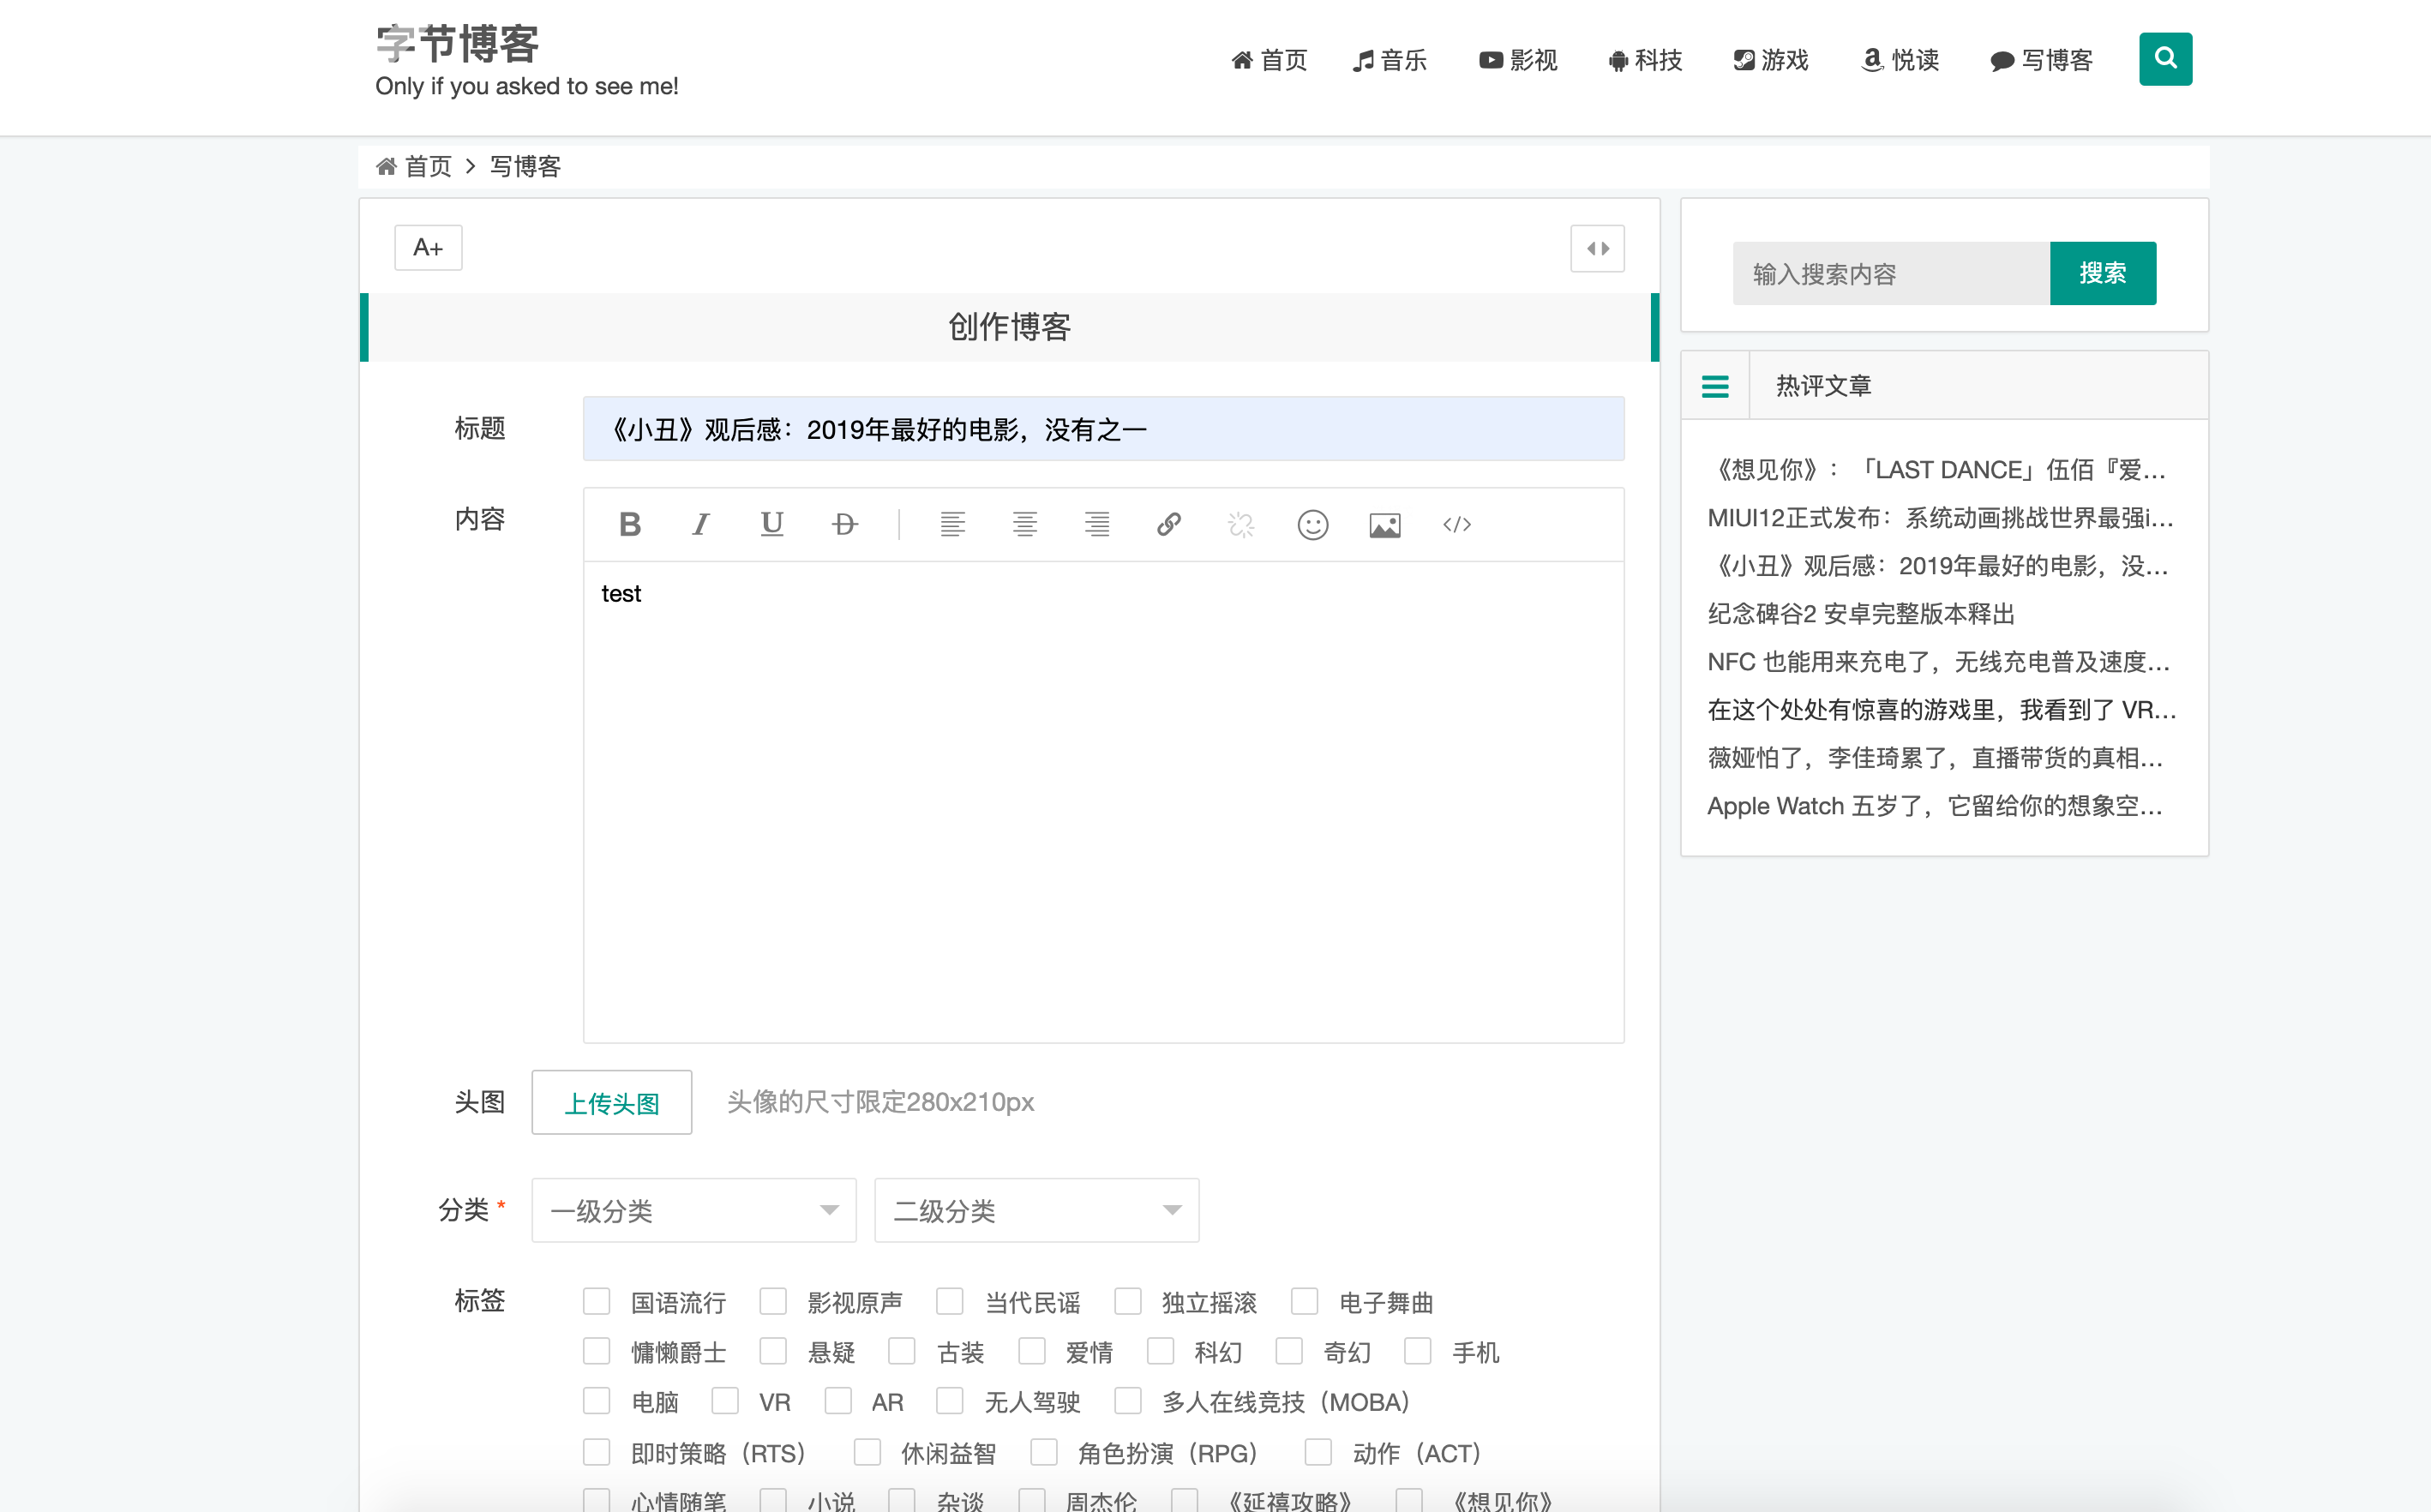Screen dimensions: 2431x1512
Task: Tick 多人在线竞技（MOBA） checkbox
Action: coord(1128,1401)
